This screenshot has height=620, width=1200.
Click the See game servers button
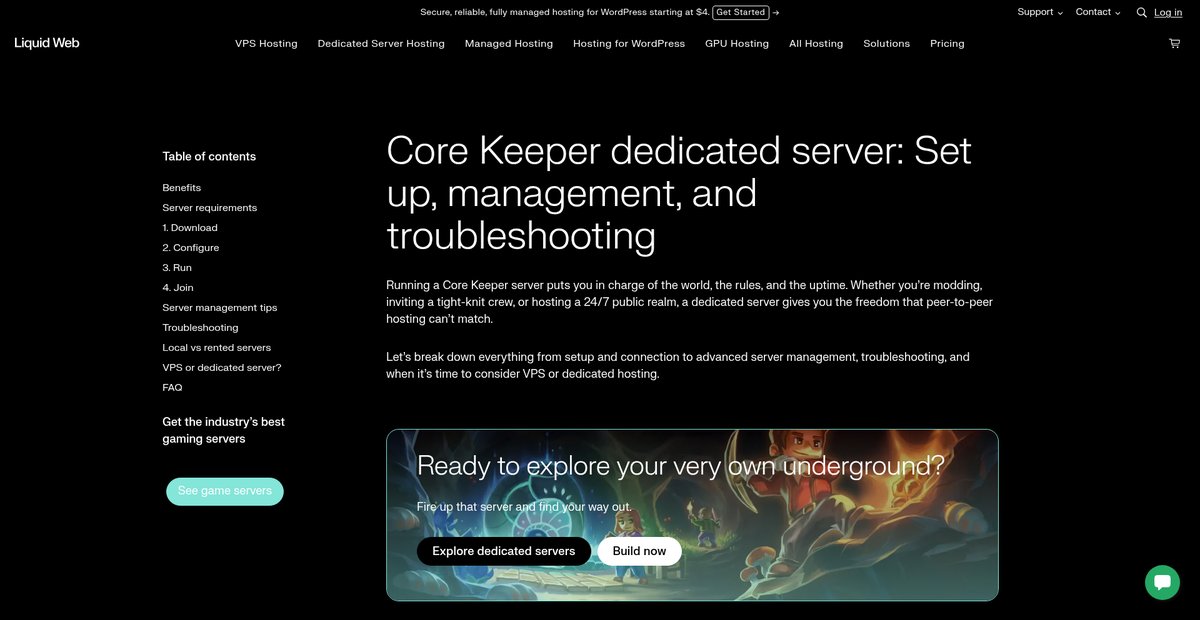(225, 491)
